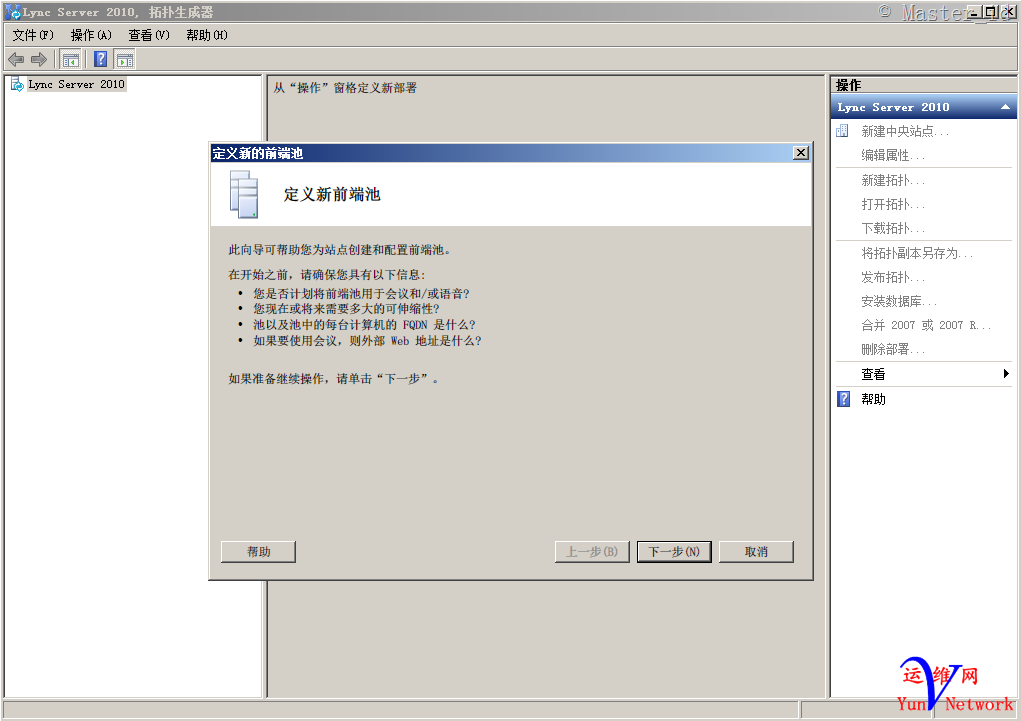Screen dimensions: 1021x721
Task: Click 打开拓扑... action
Action: pos(893,205)
